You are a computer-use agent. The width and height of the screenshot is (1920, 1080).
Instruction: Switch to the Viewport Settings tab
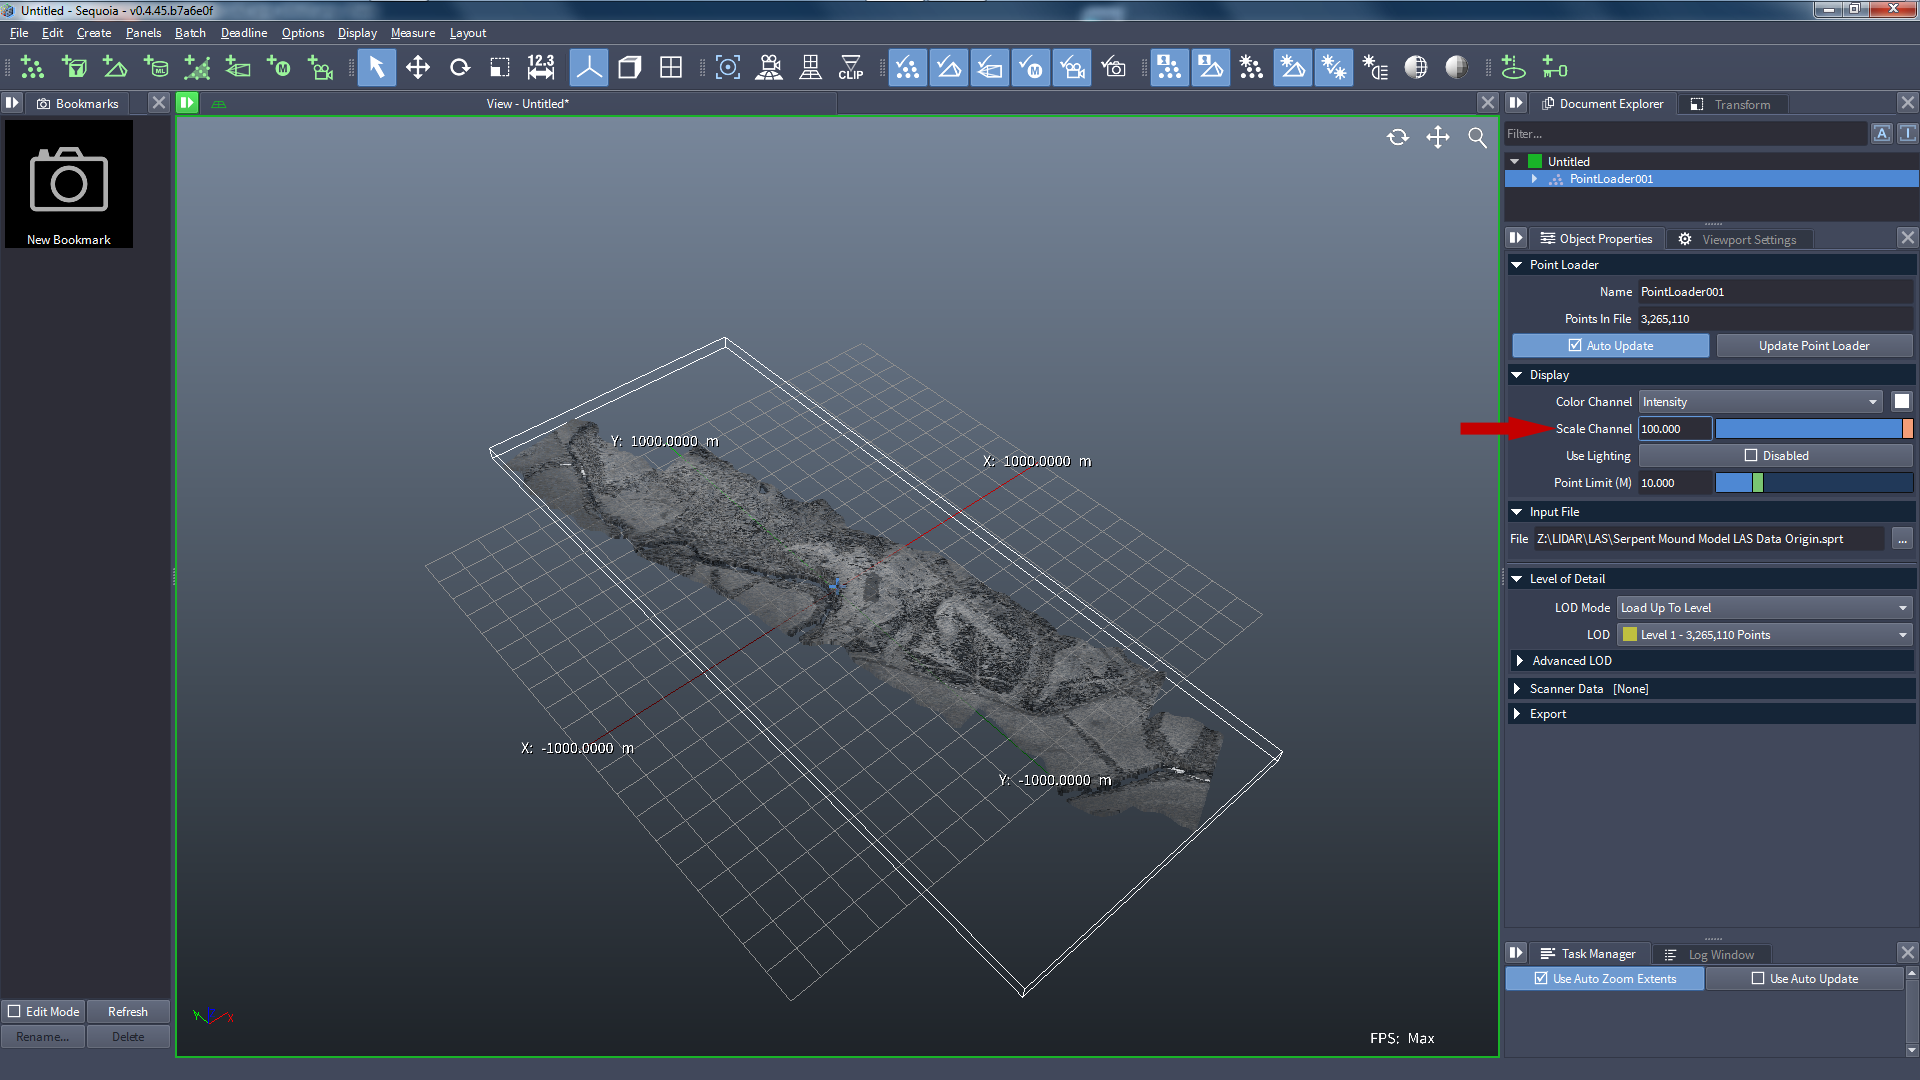[1740, 239]
